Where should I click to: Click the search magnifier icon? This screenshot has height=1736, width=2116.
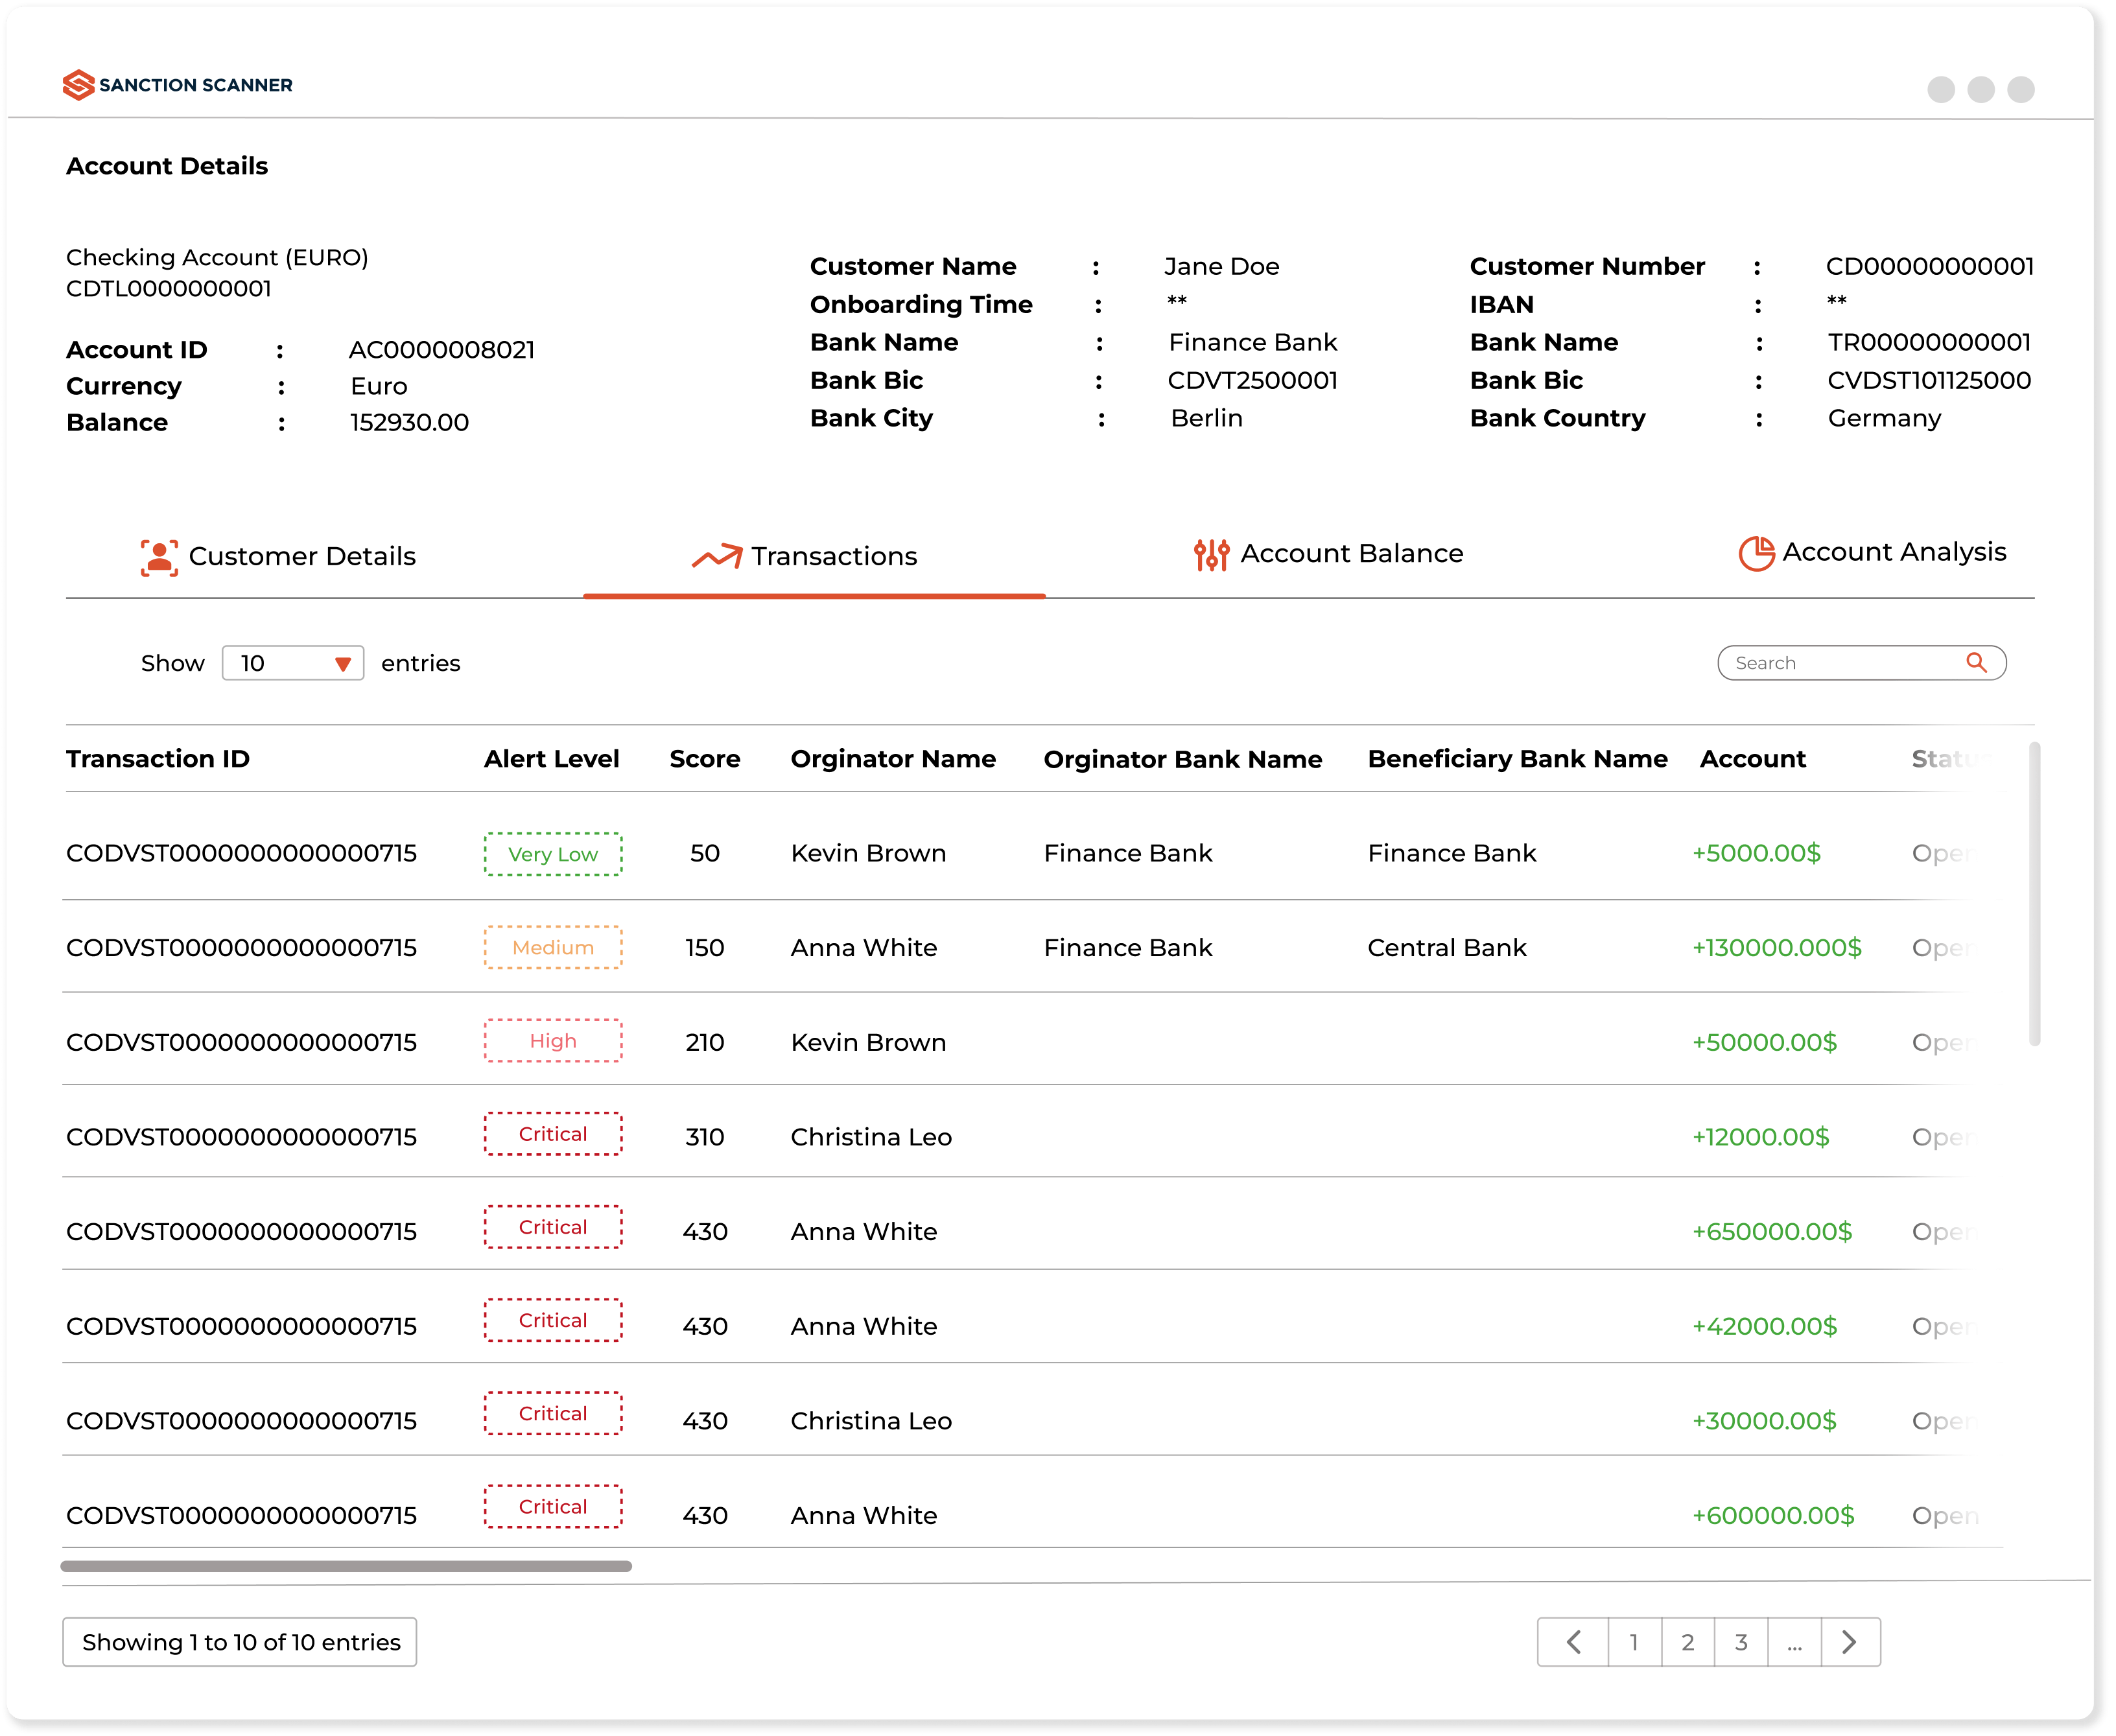(x=1972, y=663)
